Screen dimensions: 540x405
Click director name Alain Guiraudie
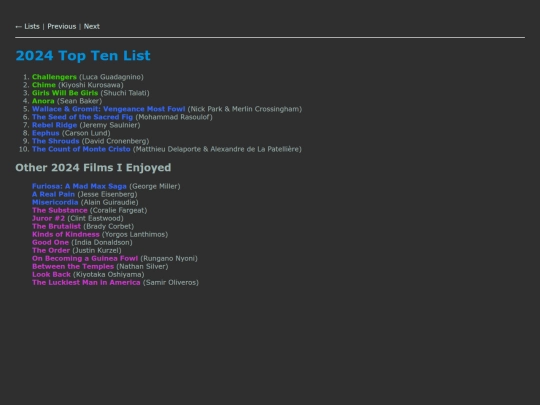coord(110,202)
